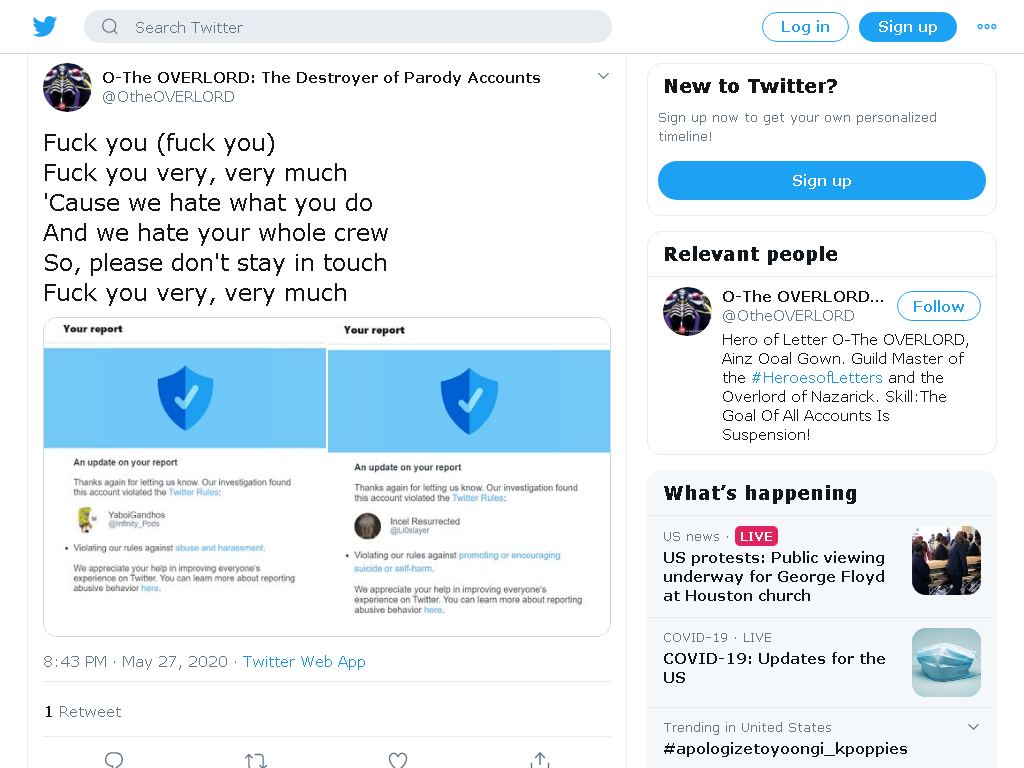Viewport: 1024px width, 768px height.
Task: Click Sign up in the New to Twitter panel
Action: tap(822, 180)
